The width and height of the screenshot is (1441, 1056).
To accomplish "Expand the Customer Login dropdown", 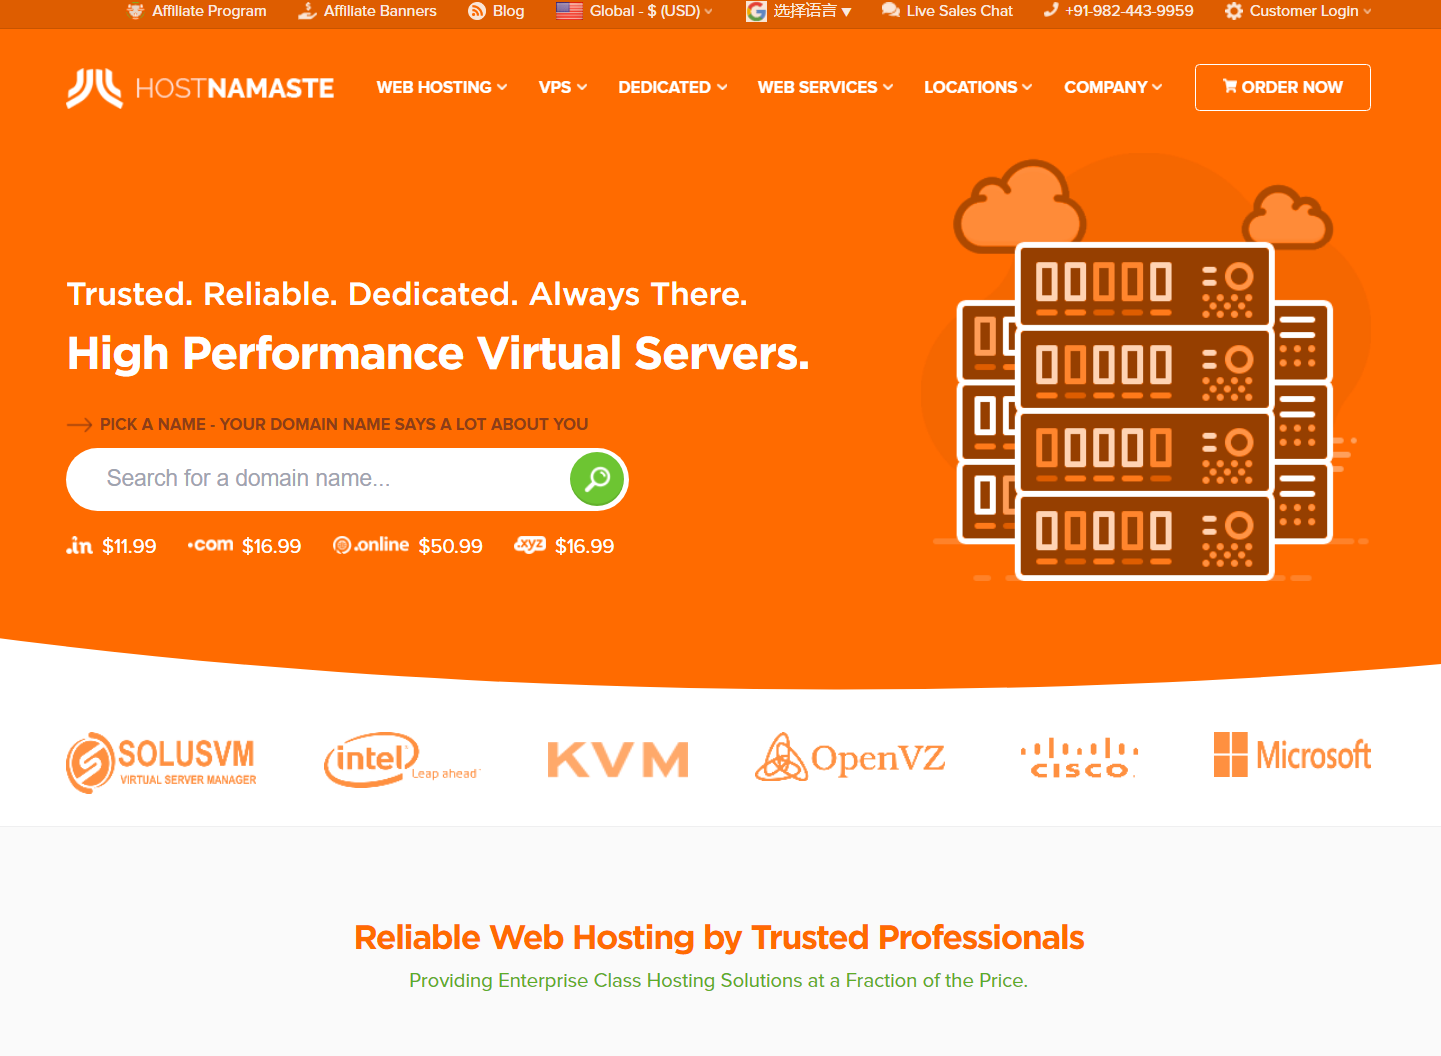I will (x=1298, y=11).
